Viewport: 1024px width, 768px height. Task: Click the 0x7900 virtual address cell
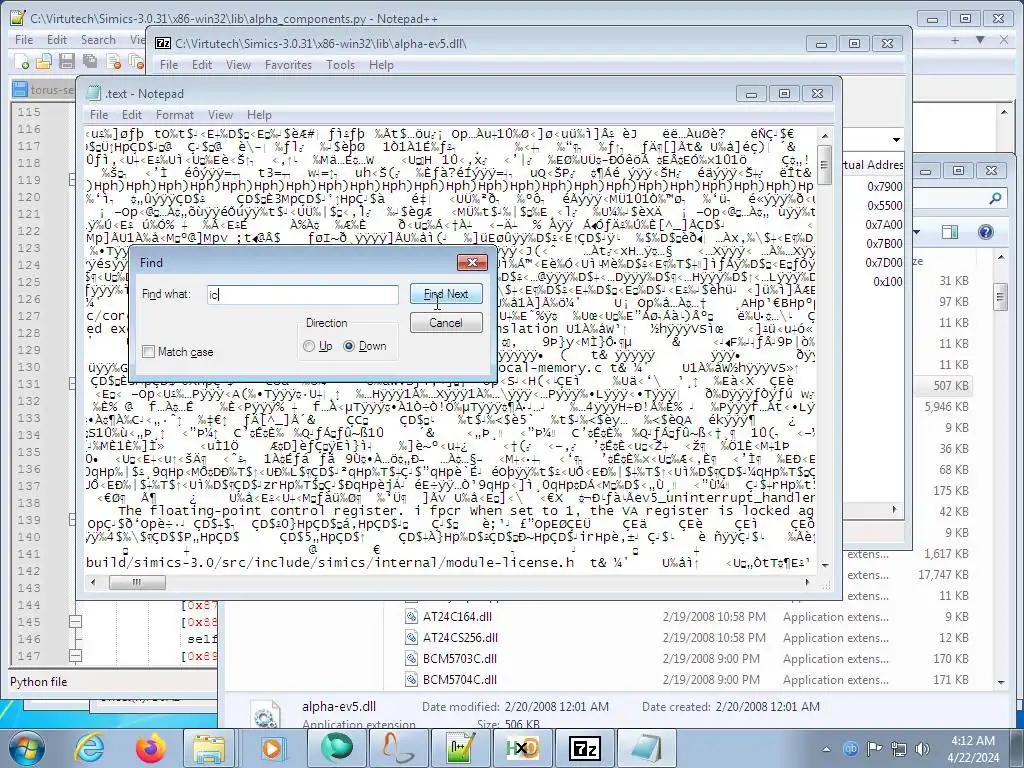point(884,187)
